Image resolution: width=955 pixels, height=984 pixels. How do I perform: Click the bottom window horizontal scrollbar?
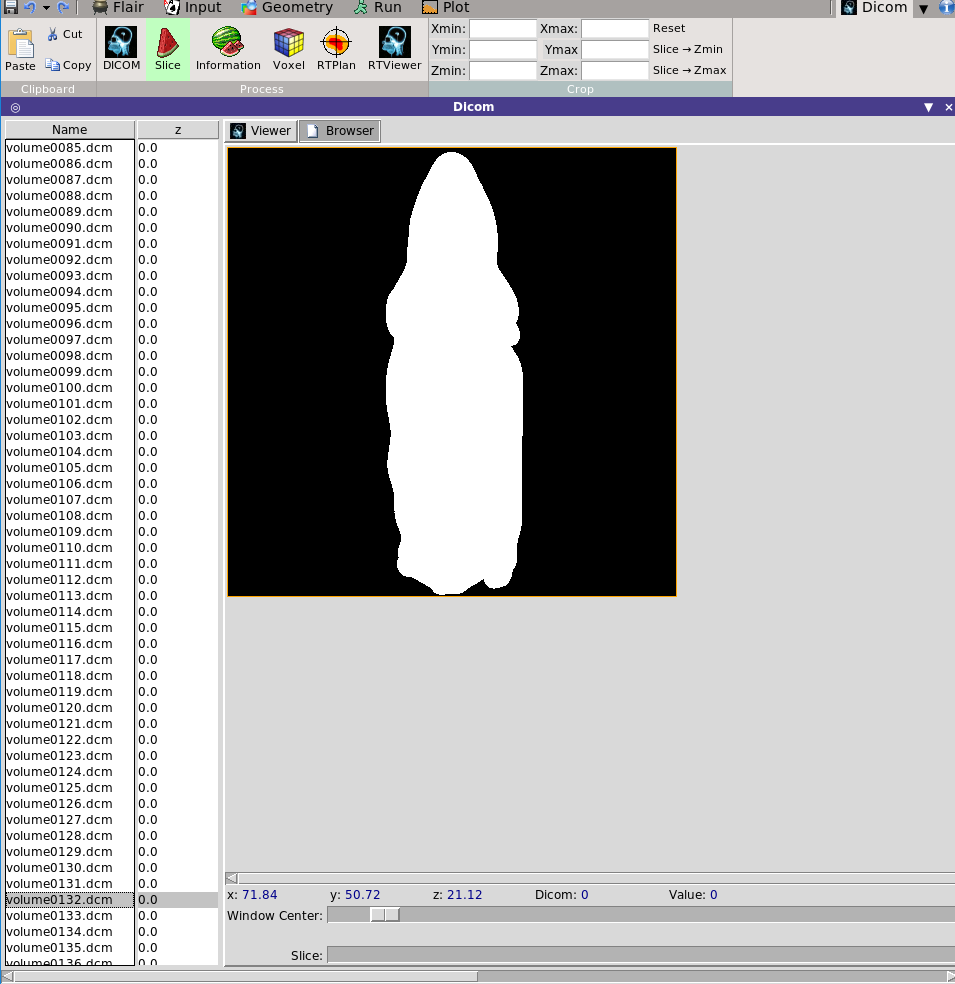click(x=245, y=977)
